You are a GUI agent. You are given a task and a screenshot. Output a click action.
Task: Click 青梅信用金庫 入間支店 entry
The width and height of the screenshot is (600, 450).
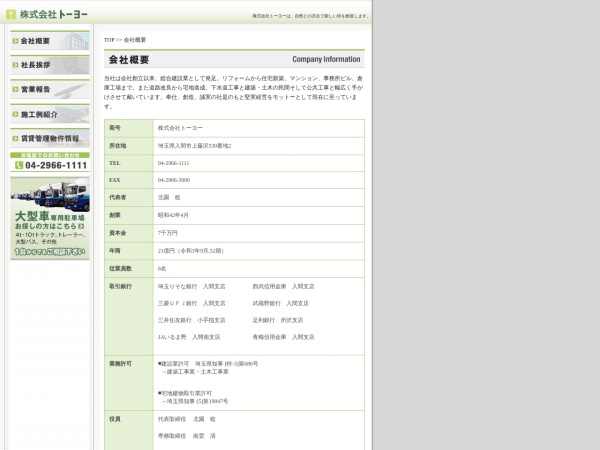point(283,337)
